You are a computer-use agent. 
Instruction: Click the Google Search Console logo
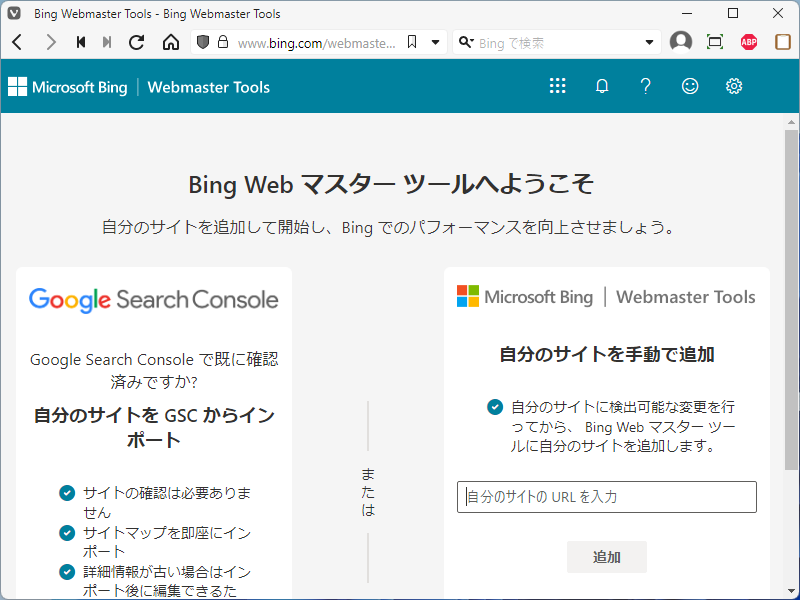154,299
